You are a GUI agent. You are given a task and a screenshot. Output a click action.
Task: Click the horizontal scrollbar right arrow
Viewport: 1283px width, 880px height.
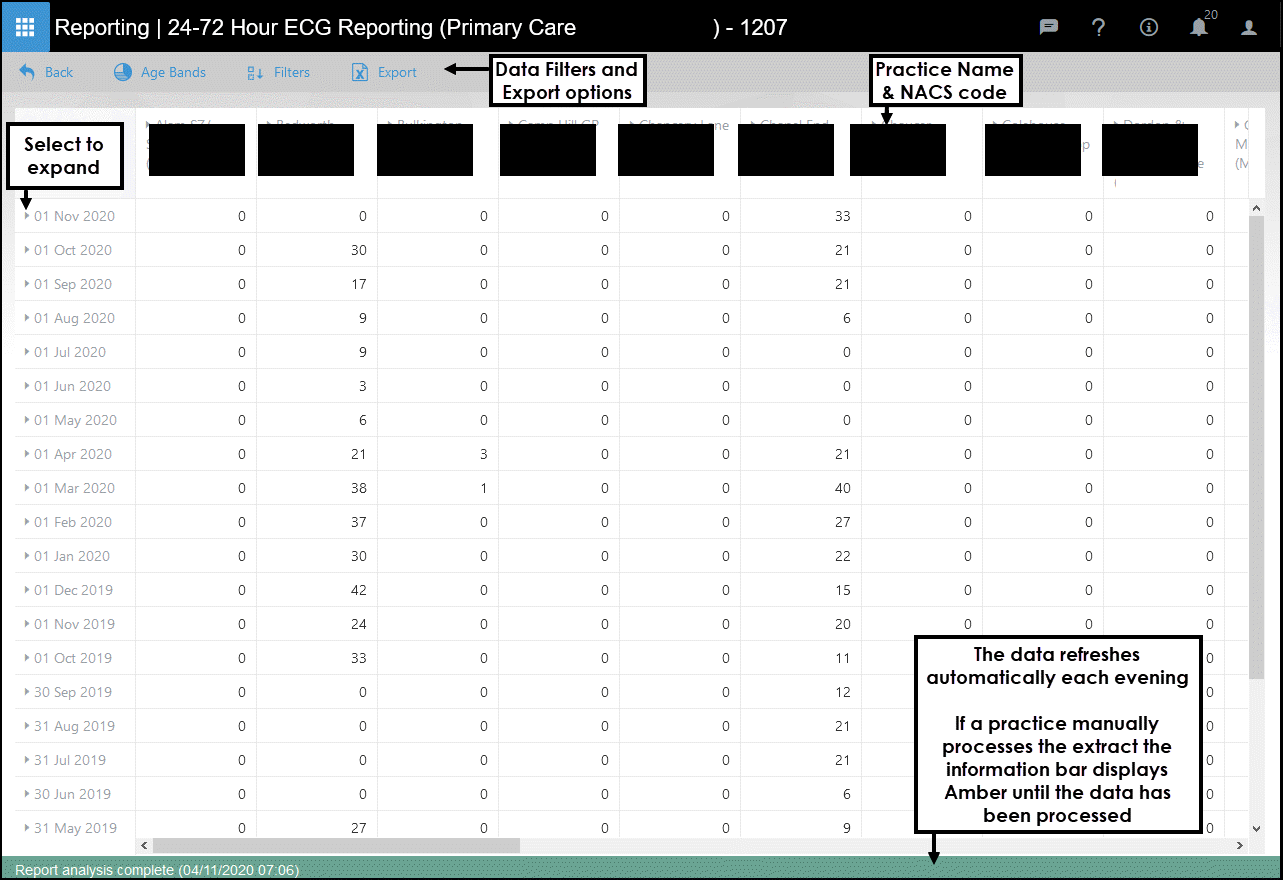point(1241,846)
